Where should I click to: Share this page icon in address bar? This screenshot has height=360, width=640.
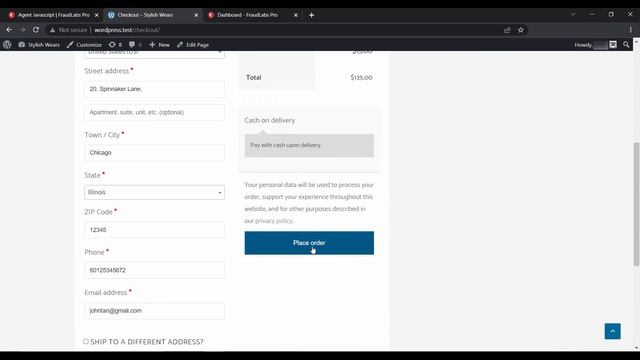(x=507, y=30)
